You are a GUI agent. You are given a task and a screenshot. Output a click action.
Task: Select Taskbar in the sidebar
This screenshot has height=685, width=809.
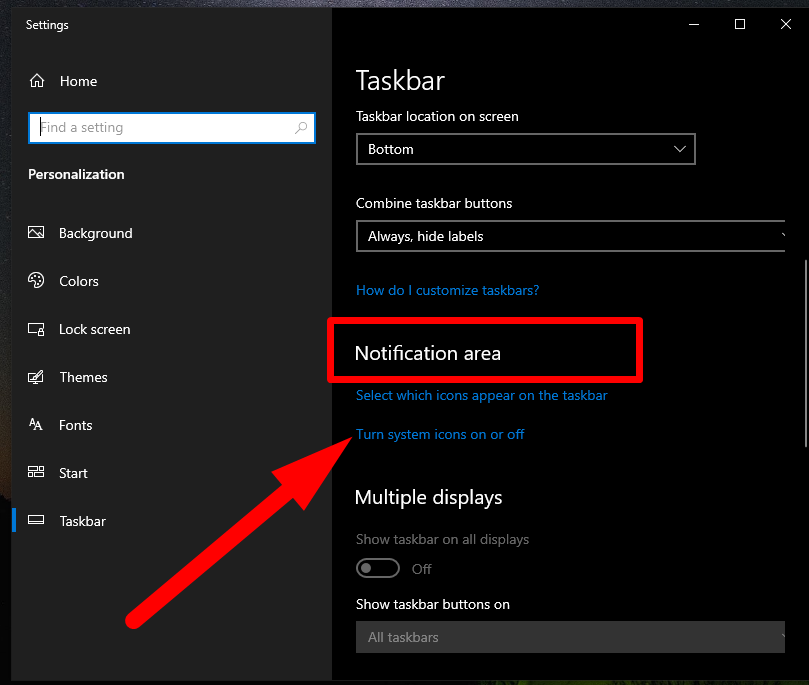pos(83,521)
